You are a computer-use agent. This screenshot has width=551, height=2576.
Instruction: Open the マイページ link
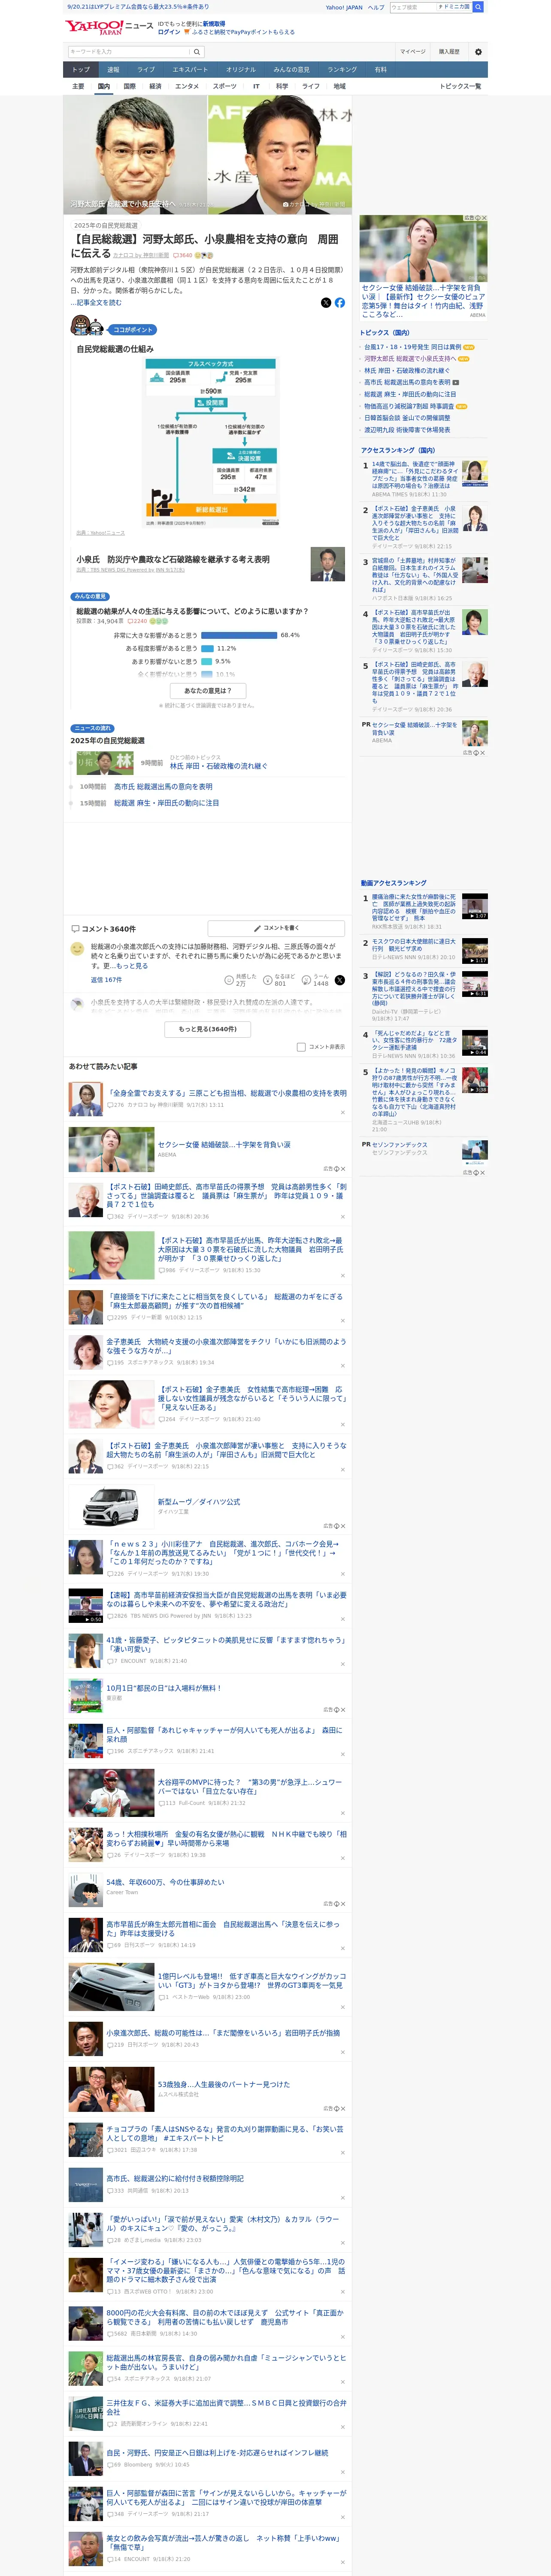[x=413, y=52]
